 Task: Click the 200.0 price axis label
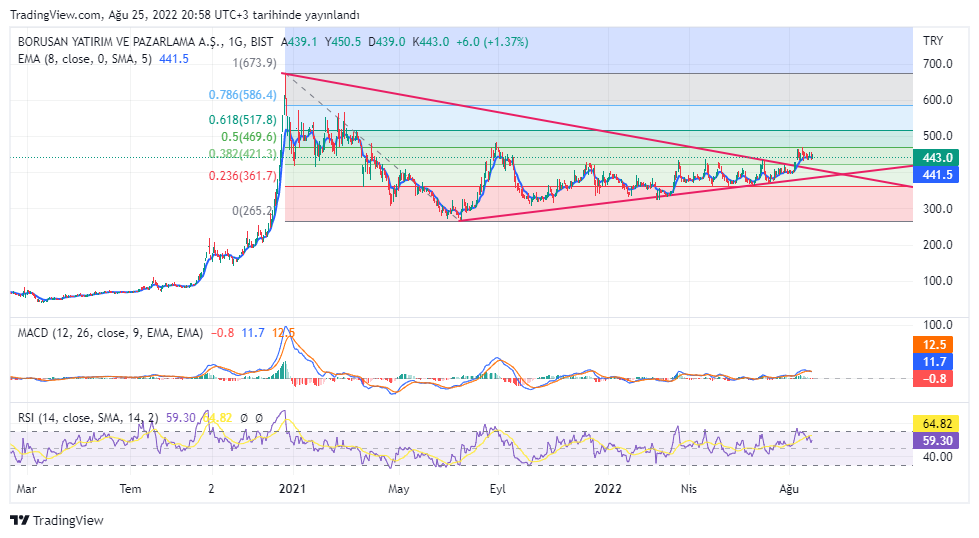938,245
